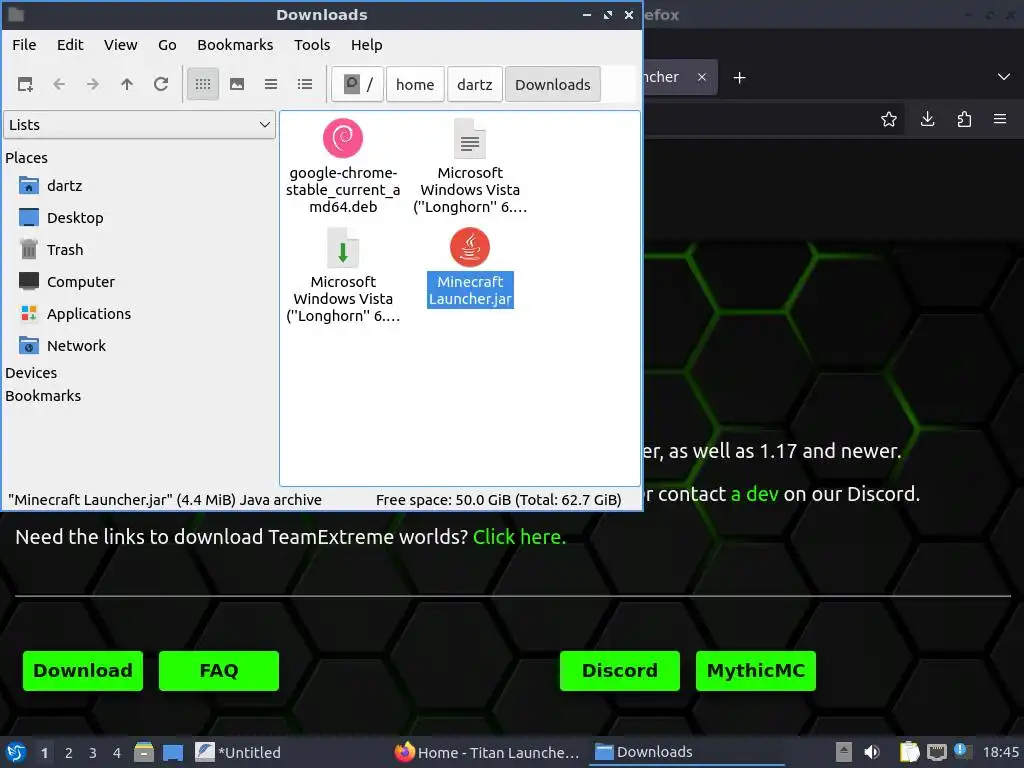Launch file manager from taskbar quick launch

click(x=144, y=752)
